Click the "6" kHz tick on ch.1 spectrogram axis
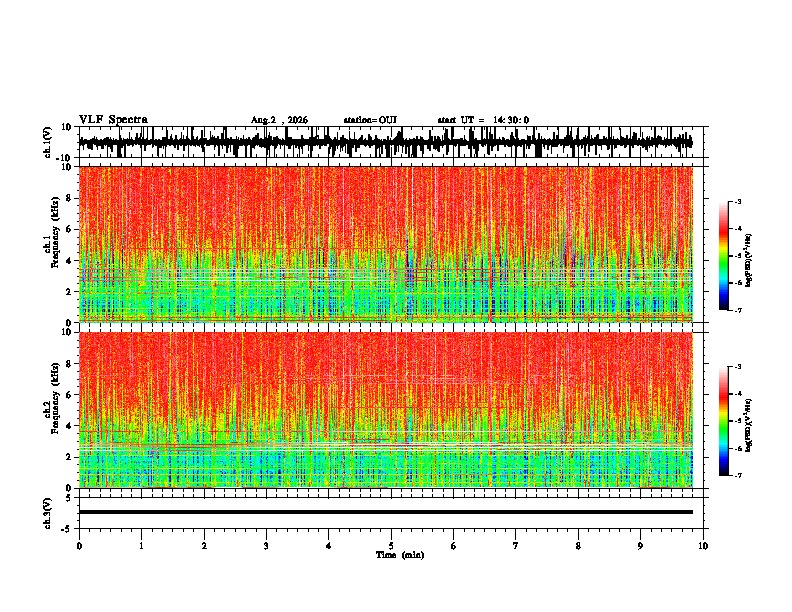The height and width of the screenshot is (612, 792). point(70,229)
